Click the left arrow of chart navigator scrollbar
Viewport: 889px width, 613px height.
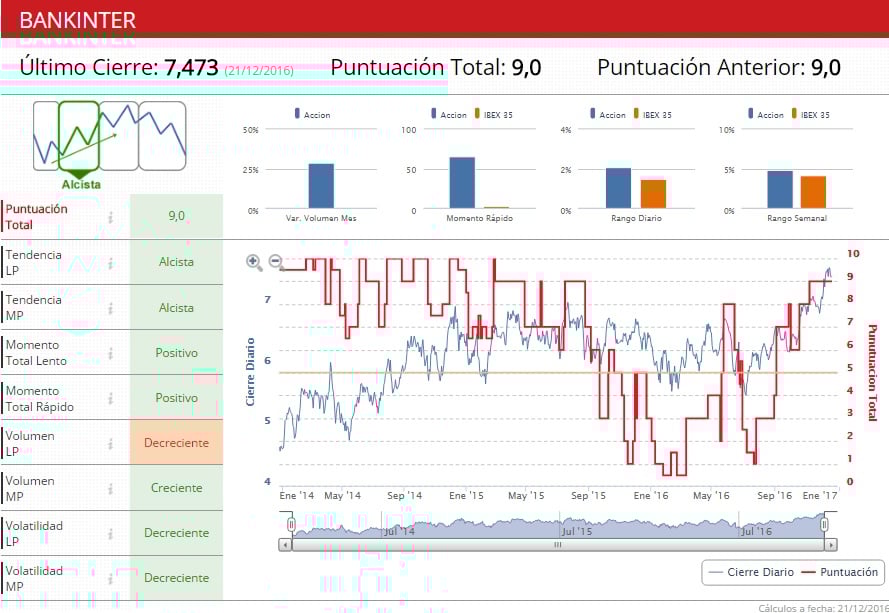tap(286, 545)
